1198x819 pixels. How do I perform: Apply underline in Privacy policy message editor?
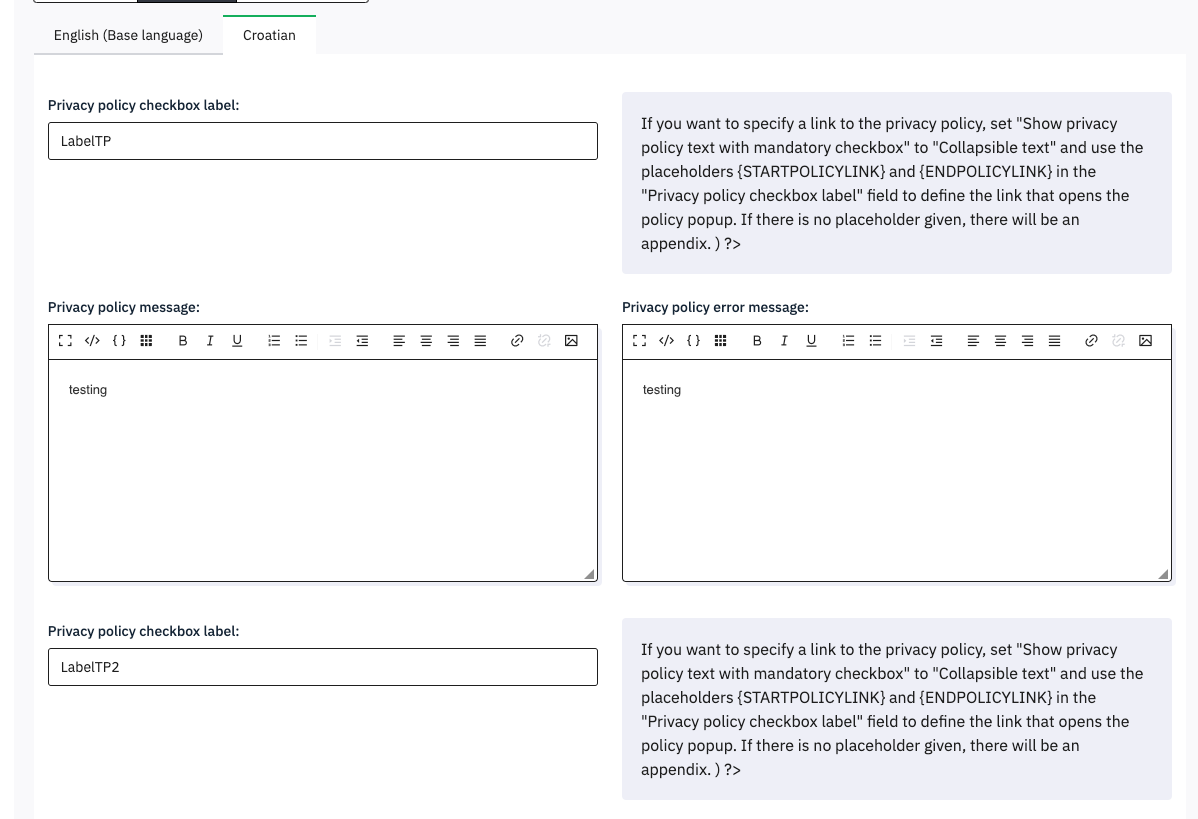pos(237,341)
